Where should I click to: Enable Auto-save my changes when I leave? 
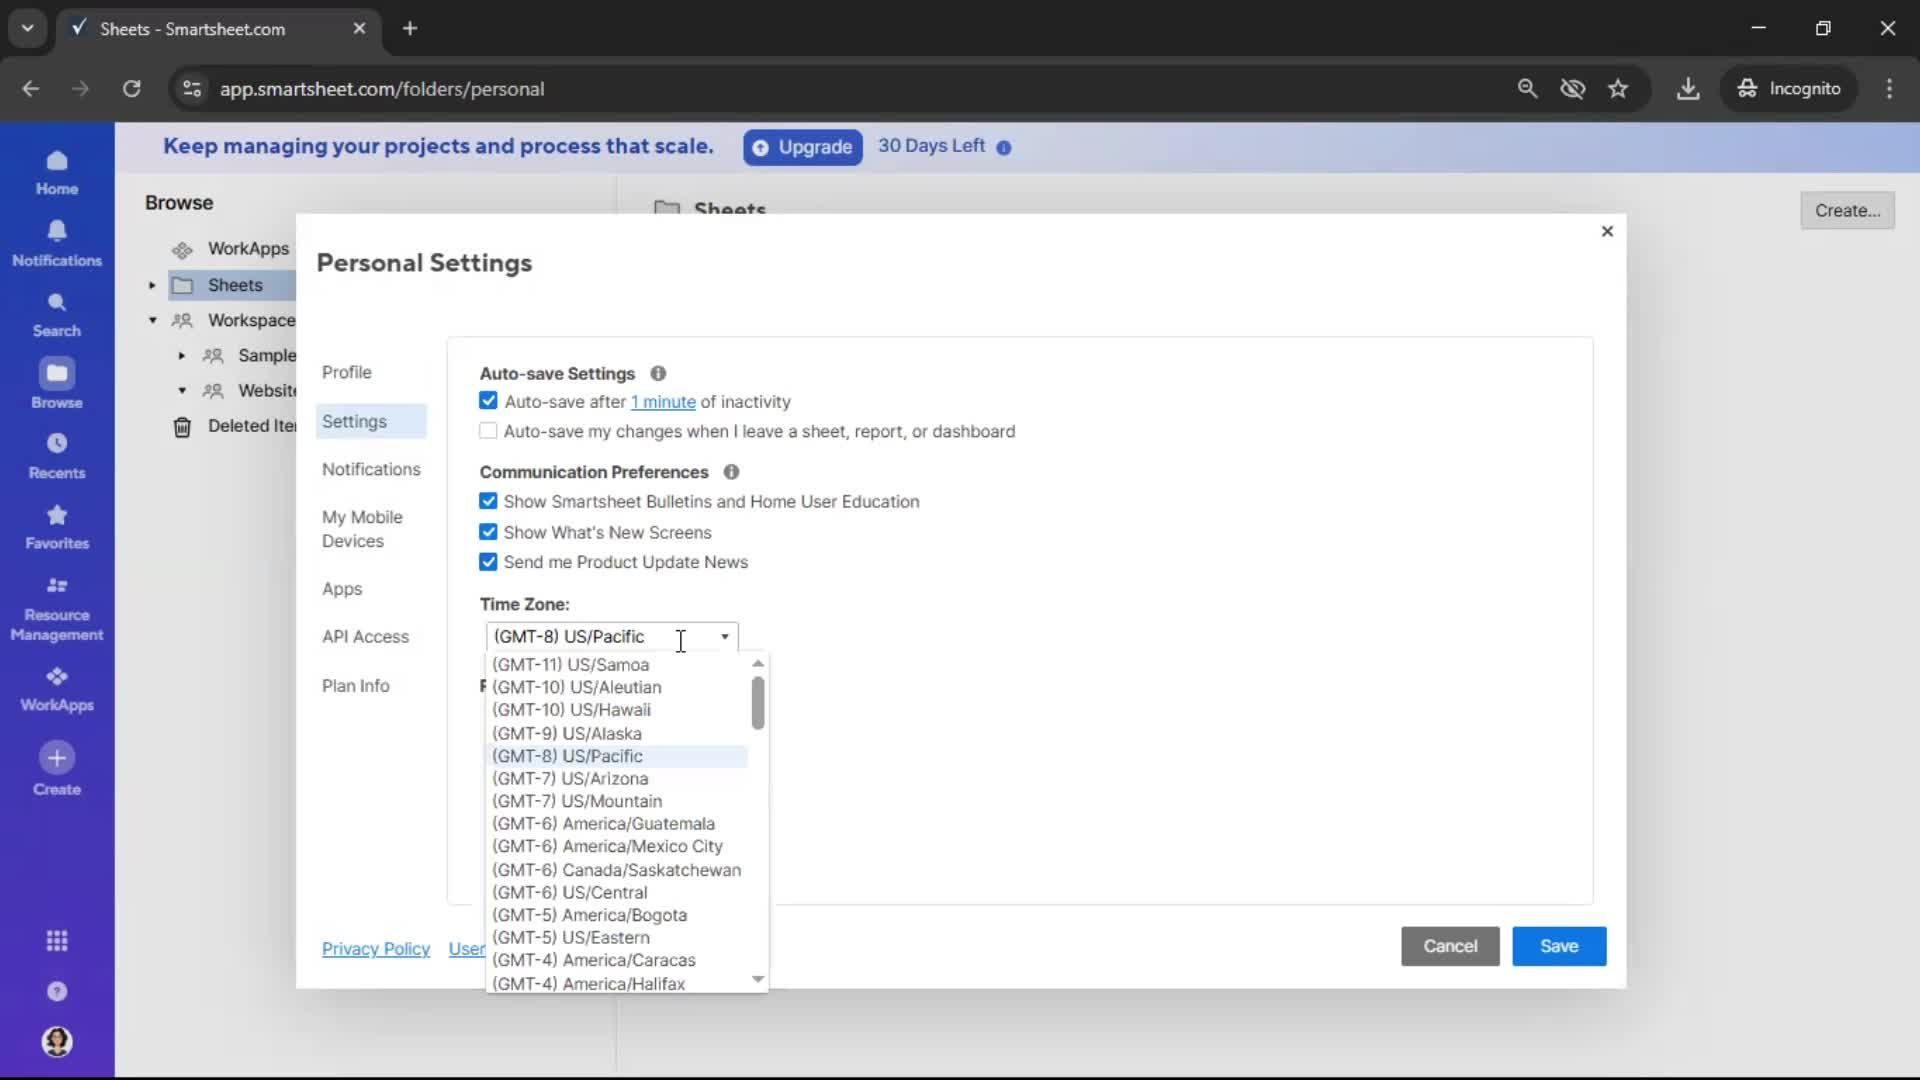tap(488, 430)
